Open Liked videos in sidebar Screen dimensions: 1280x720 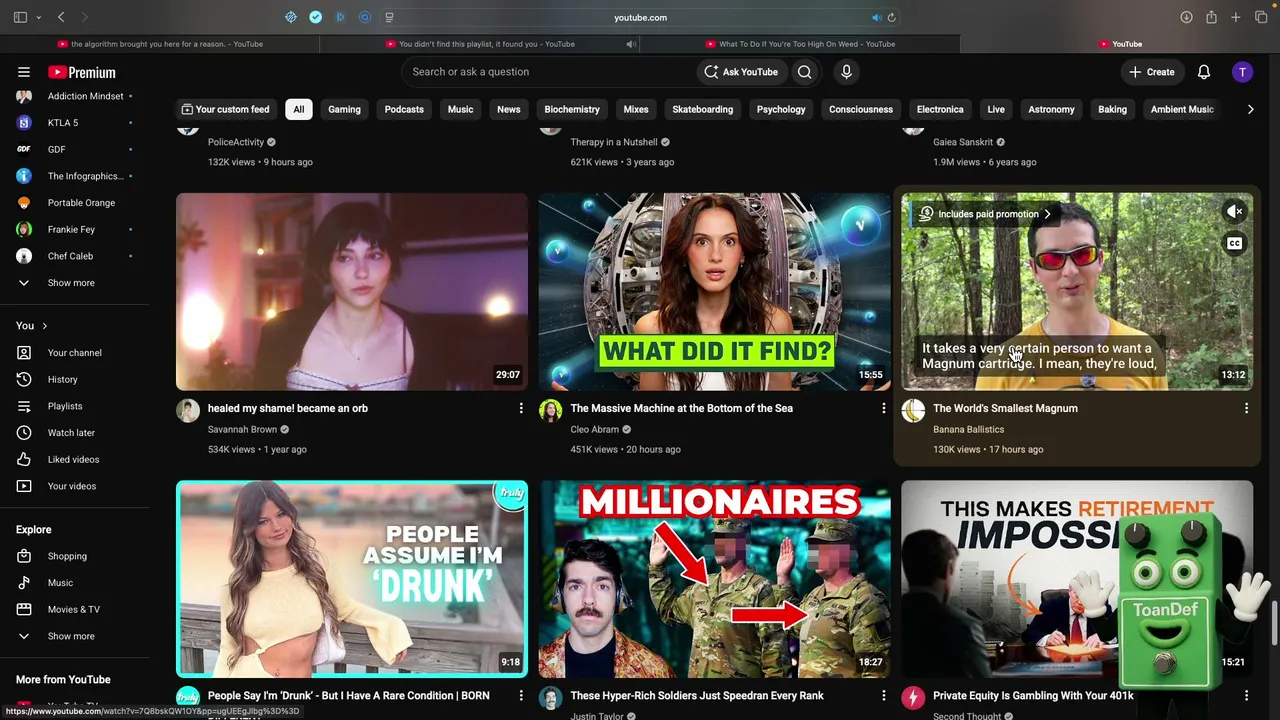coord(75,459)
